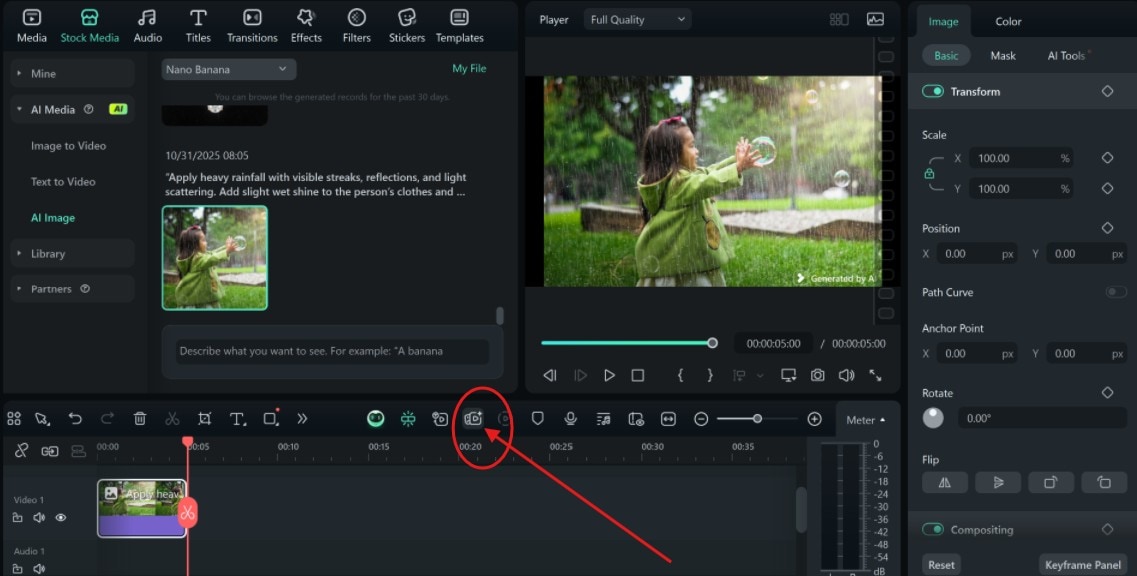1137x576 pixels.
Task: Select the scissors split tool in the toolbar
Action: 171,419
